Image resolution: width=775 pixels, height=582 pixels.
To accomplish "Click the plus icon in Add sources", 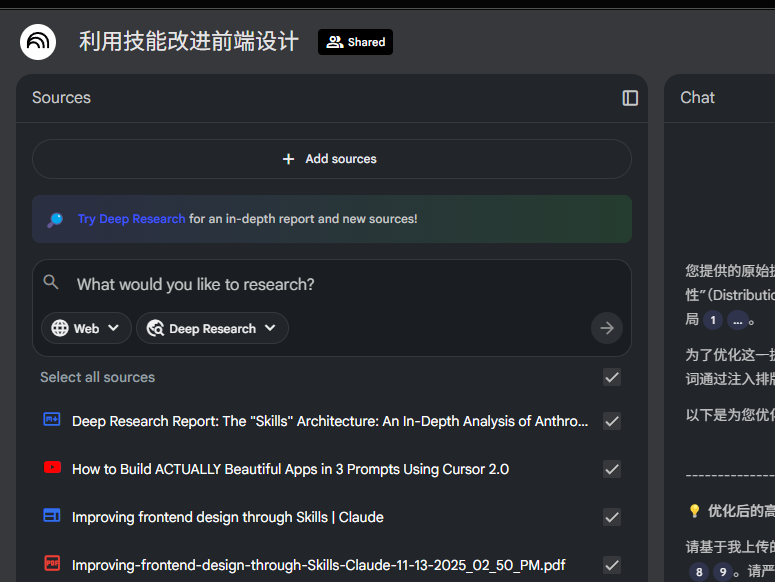I will coord(288,159).
